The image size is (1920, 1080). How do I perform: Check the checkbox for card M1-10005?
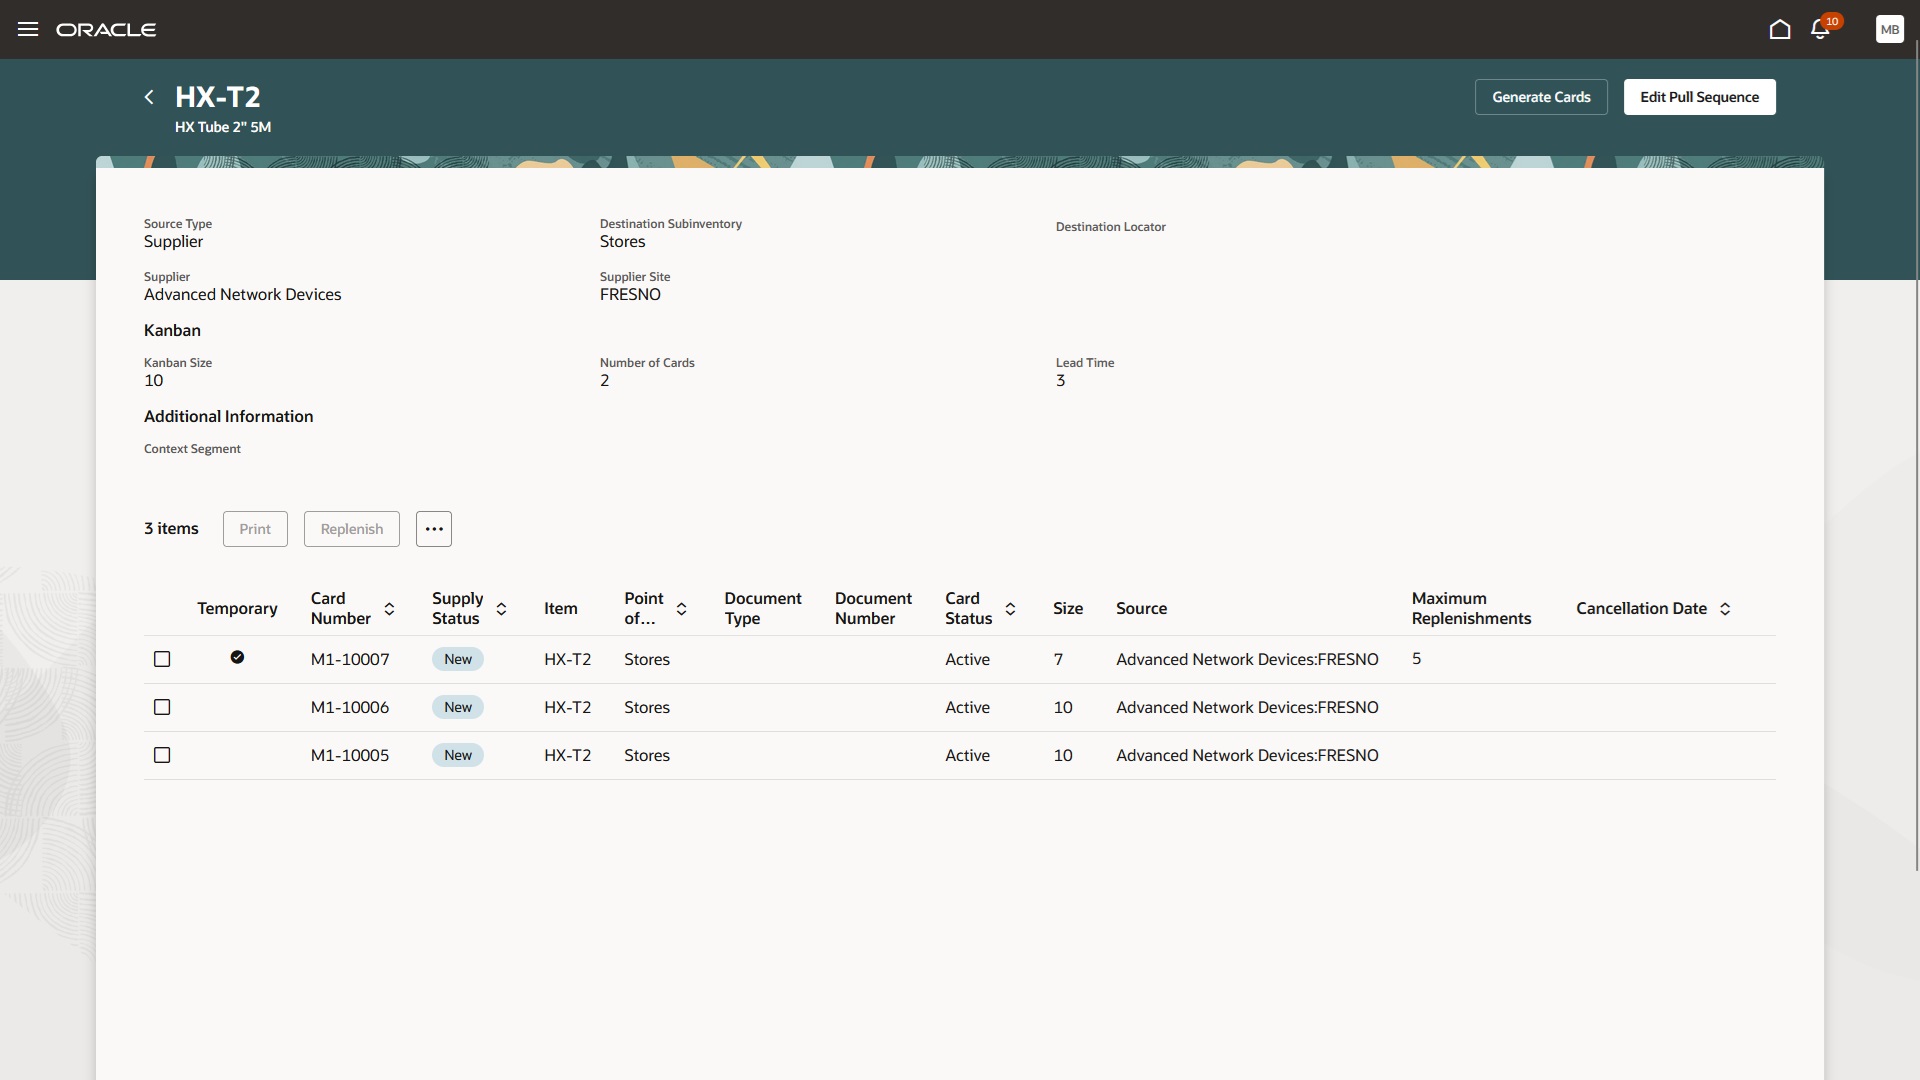click(x=161, y=754)
